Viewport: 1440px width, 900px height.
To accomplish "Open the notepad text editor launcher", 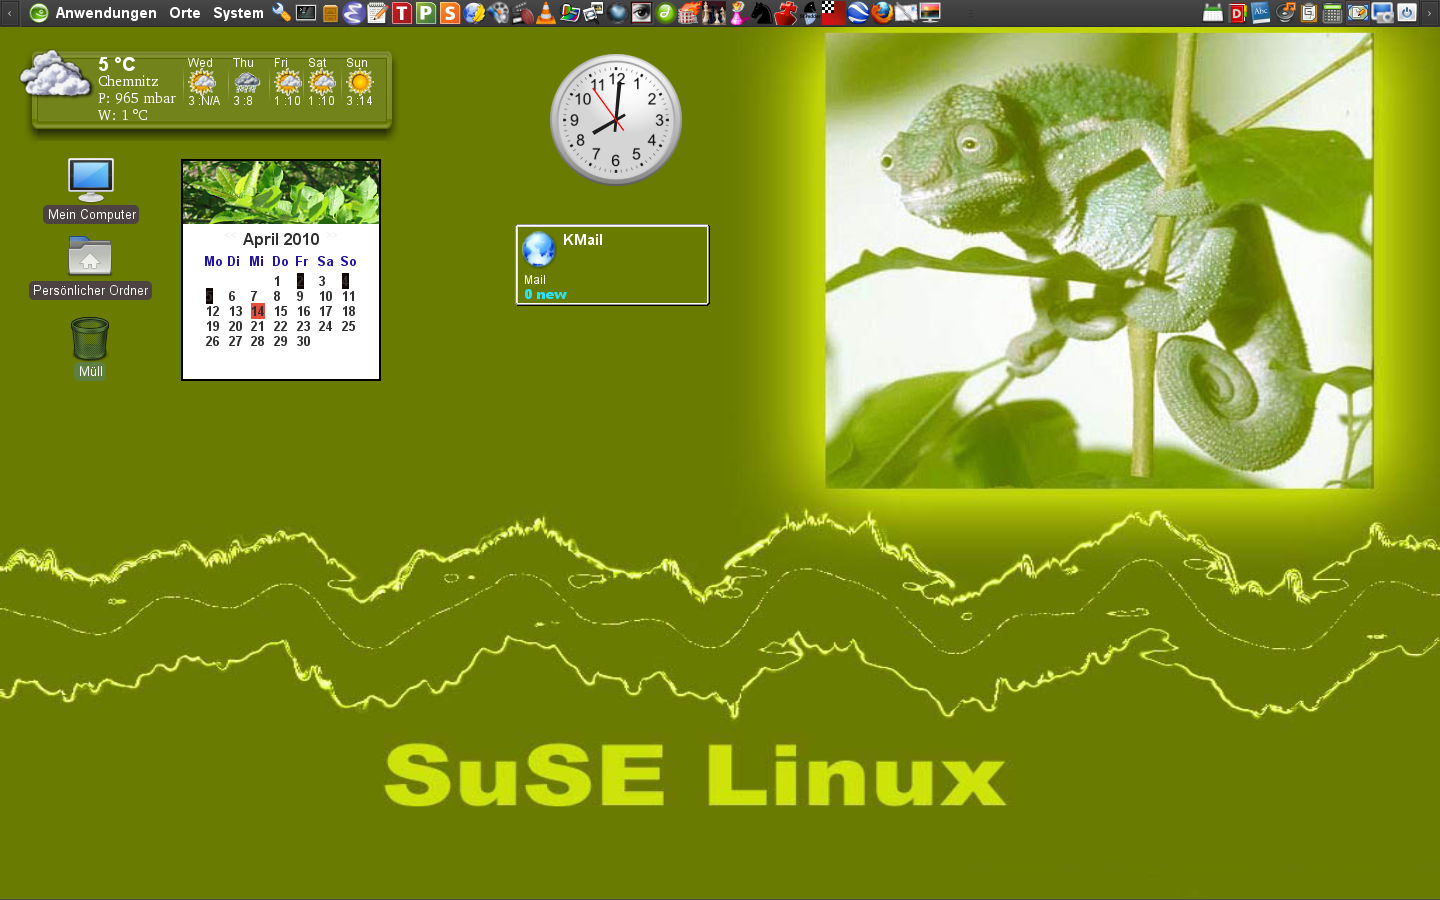I will click(377, 13).
